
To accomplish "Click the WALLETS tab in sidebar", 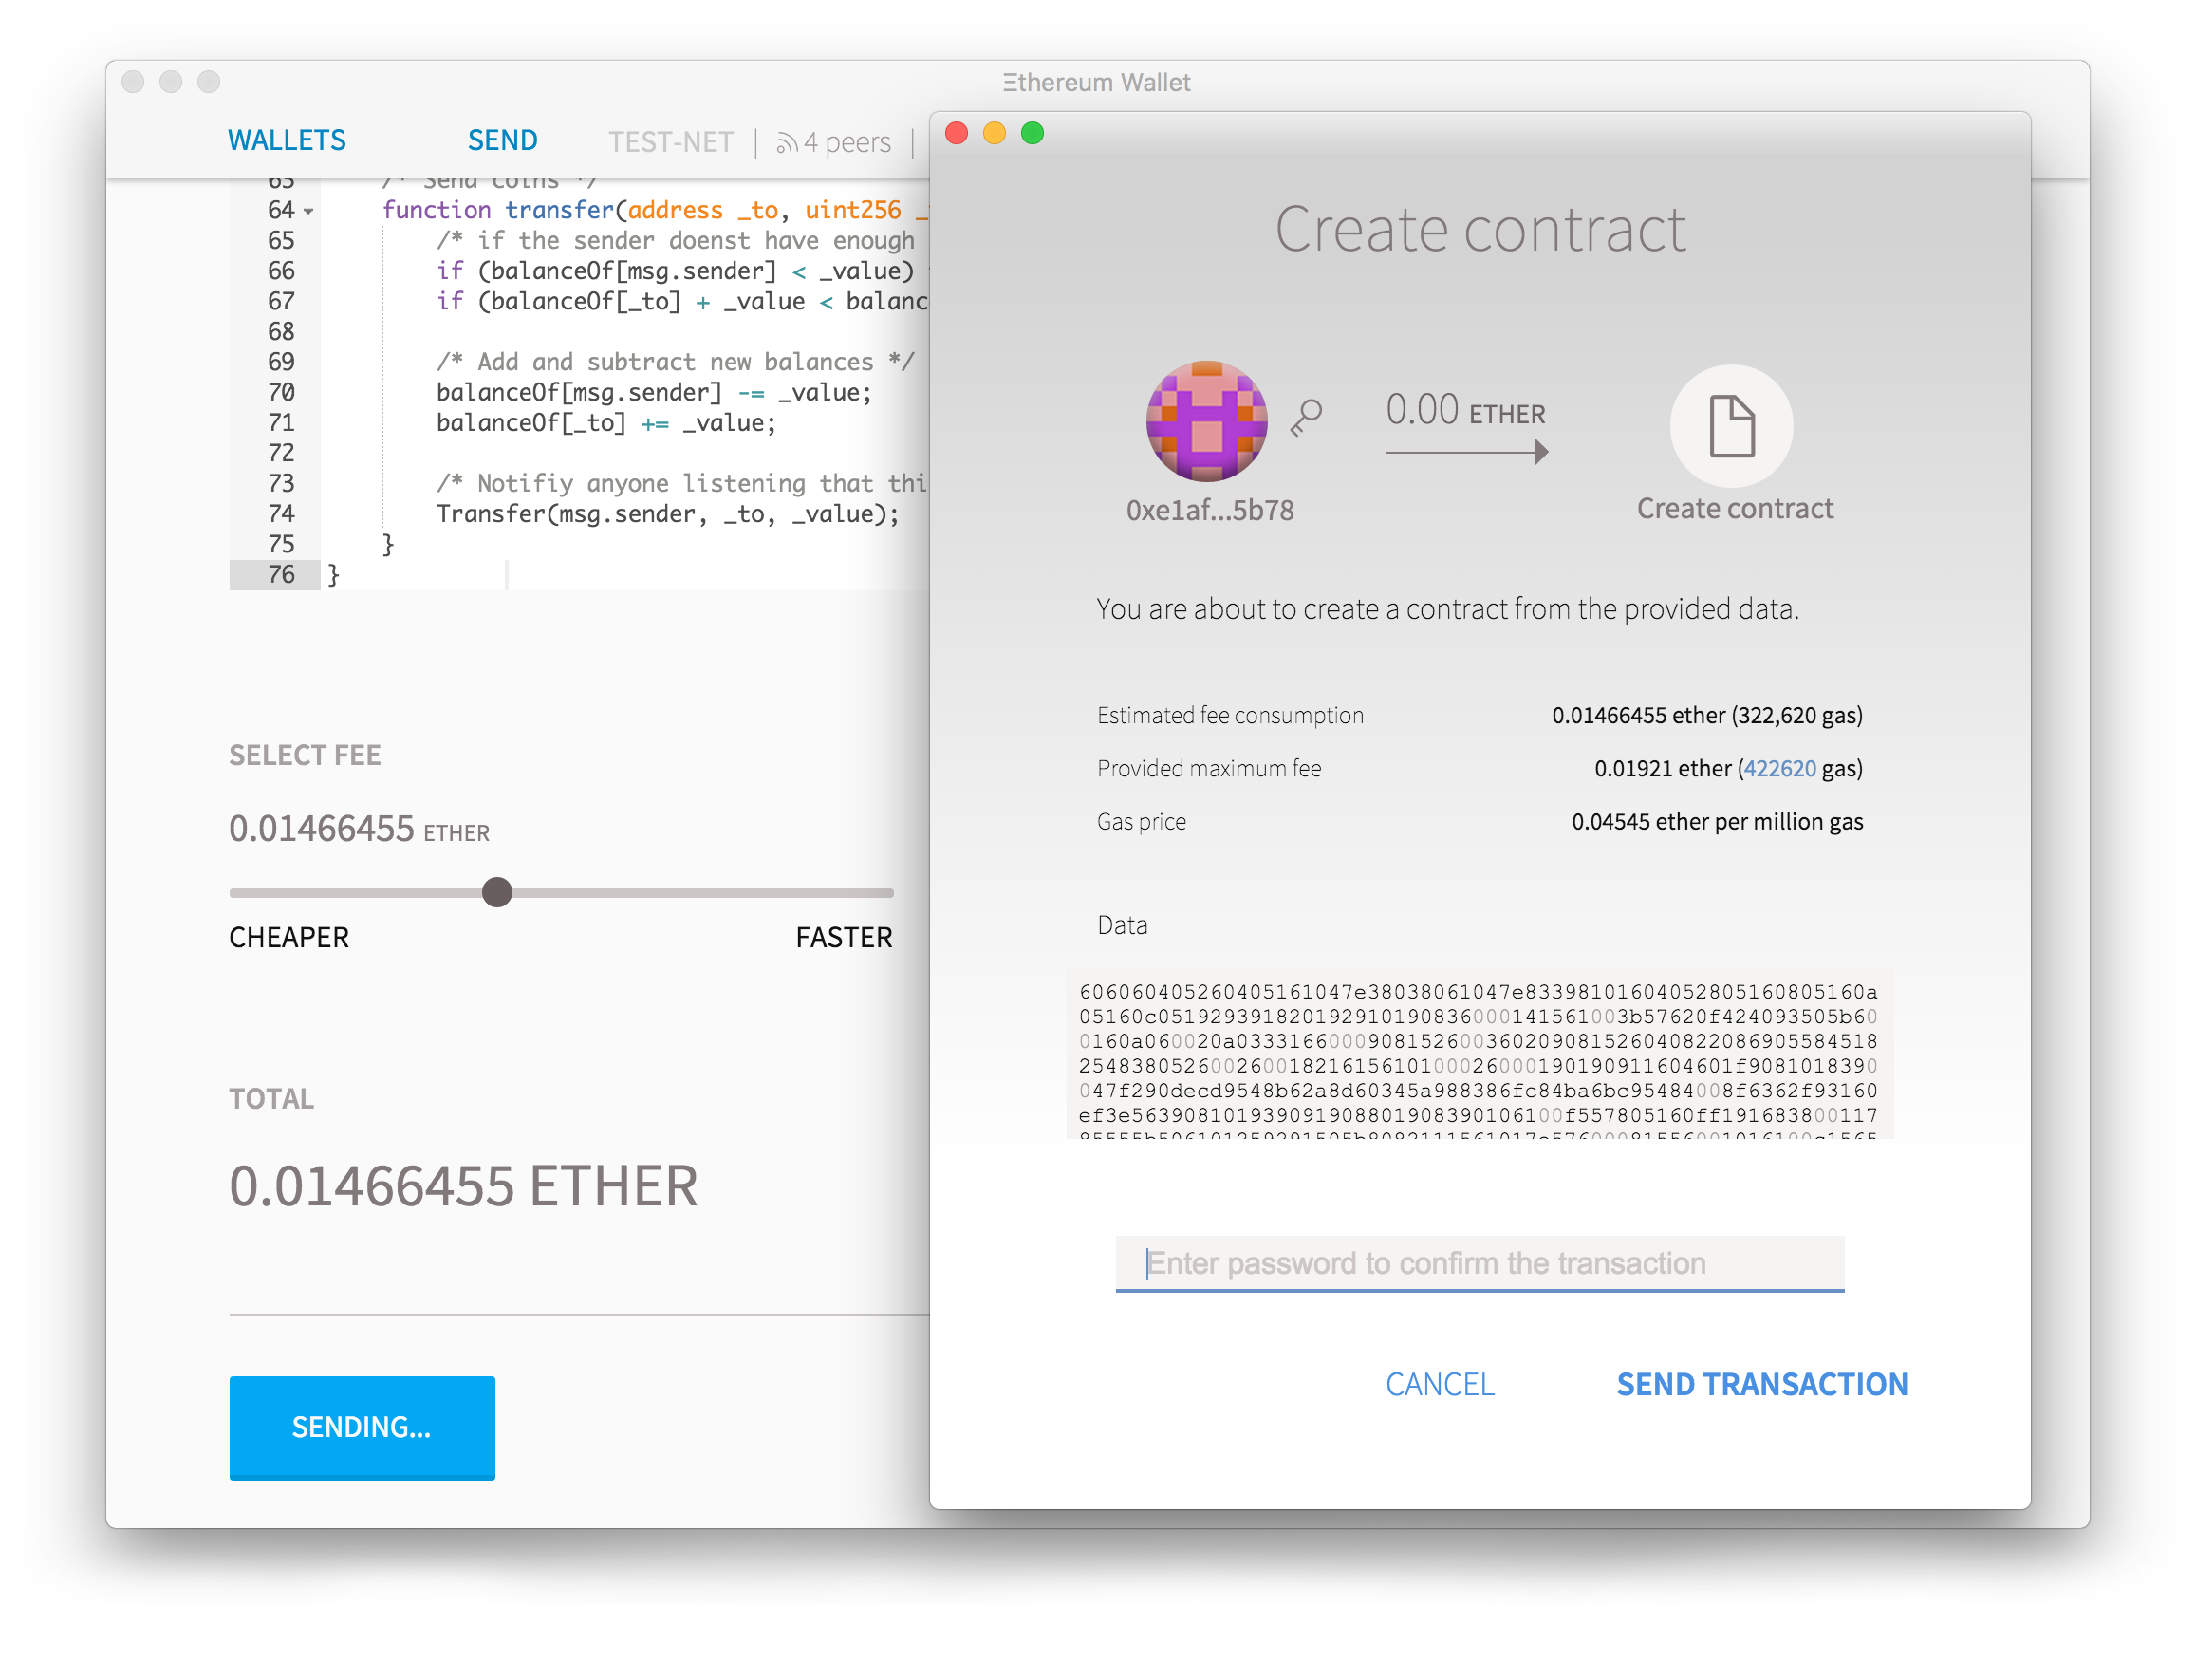I will (288, 140).
